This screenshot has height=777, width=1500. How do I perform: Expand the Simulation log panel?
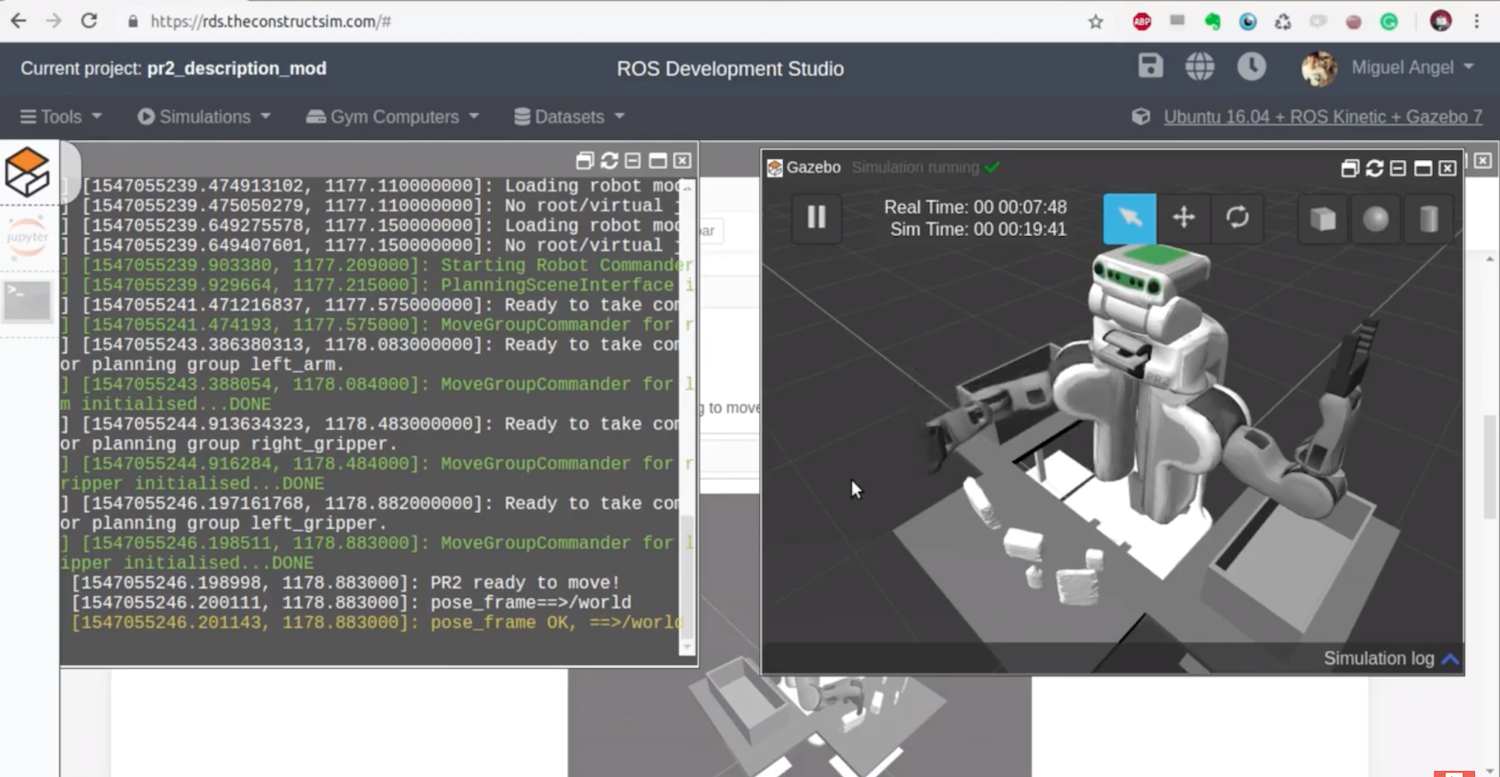pyautogui.click(x=1391, y=658)
